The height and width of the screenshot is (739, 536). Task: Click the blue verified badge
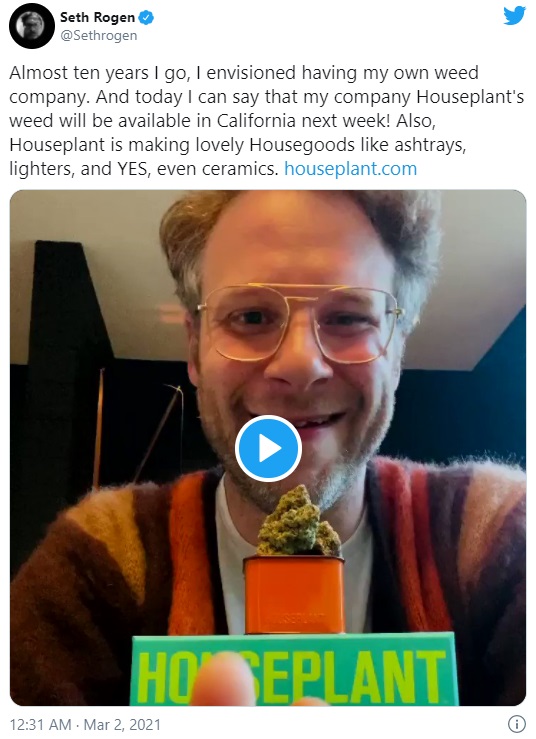[x=146, y=18]
